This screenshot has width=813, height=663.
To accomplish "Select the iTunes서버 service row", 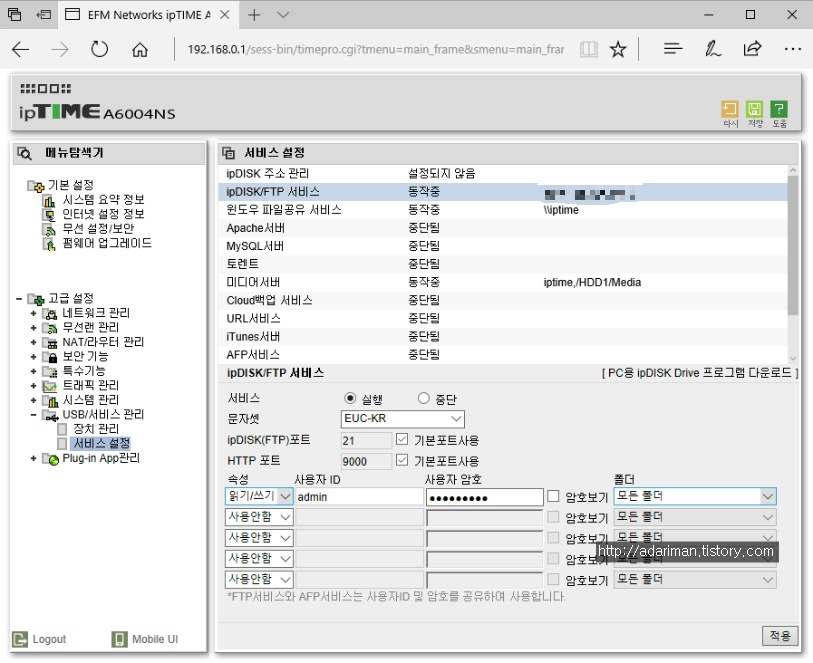I will point(502,336).
